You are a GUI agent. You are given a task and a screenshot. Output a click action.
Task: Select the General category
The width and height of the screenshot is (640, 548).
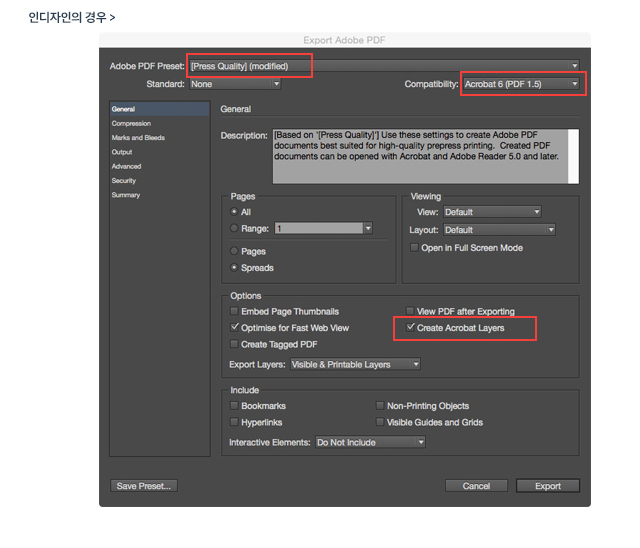pyautogui.click(x=160, y=109)
